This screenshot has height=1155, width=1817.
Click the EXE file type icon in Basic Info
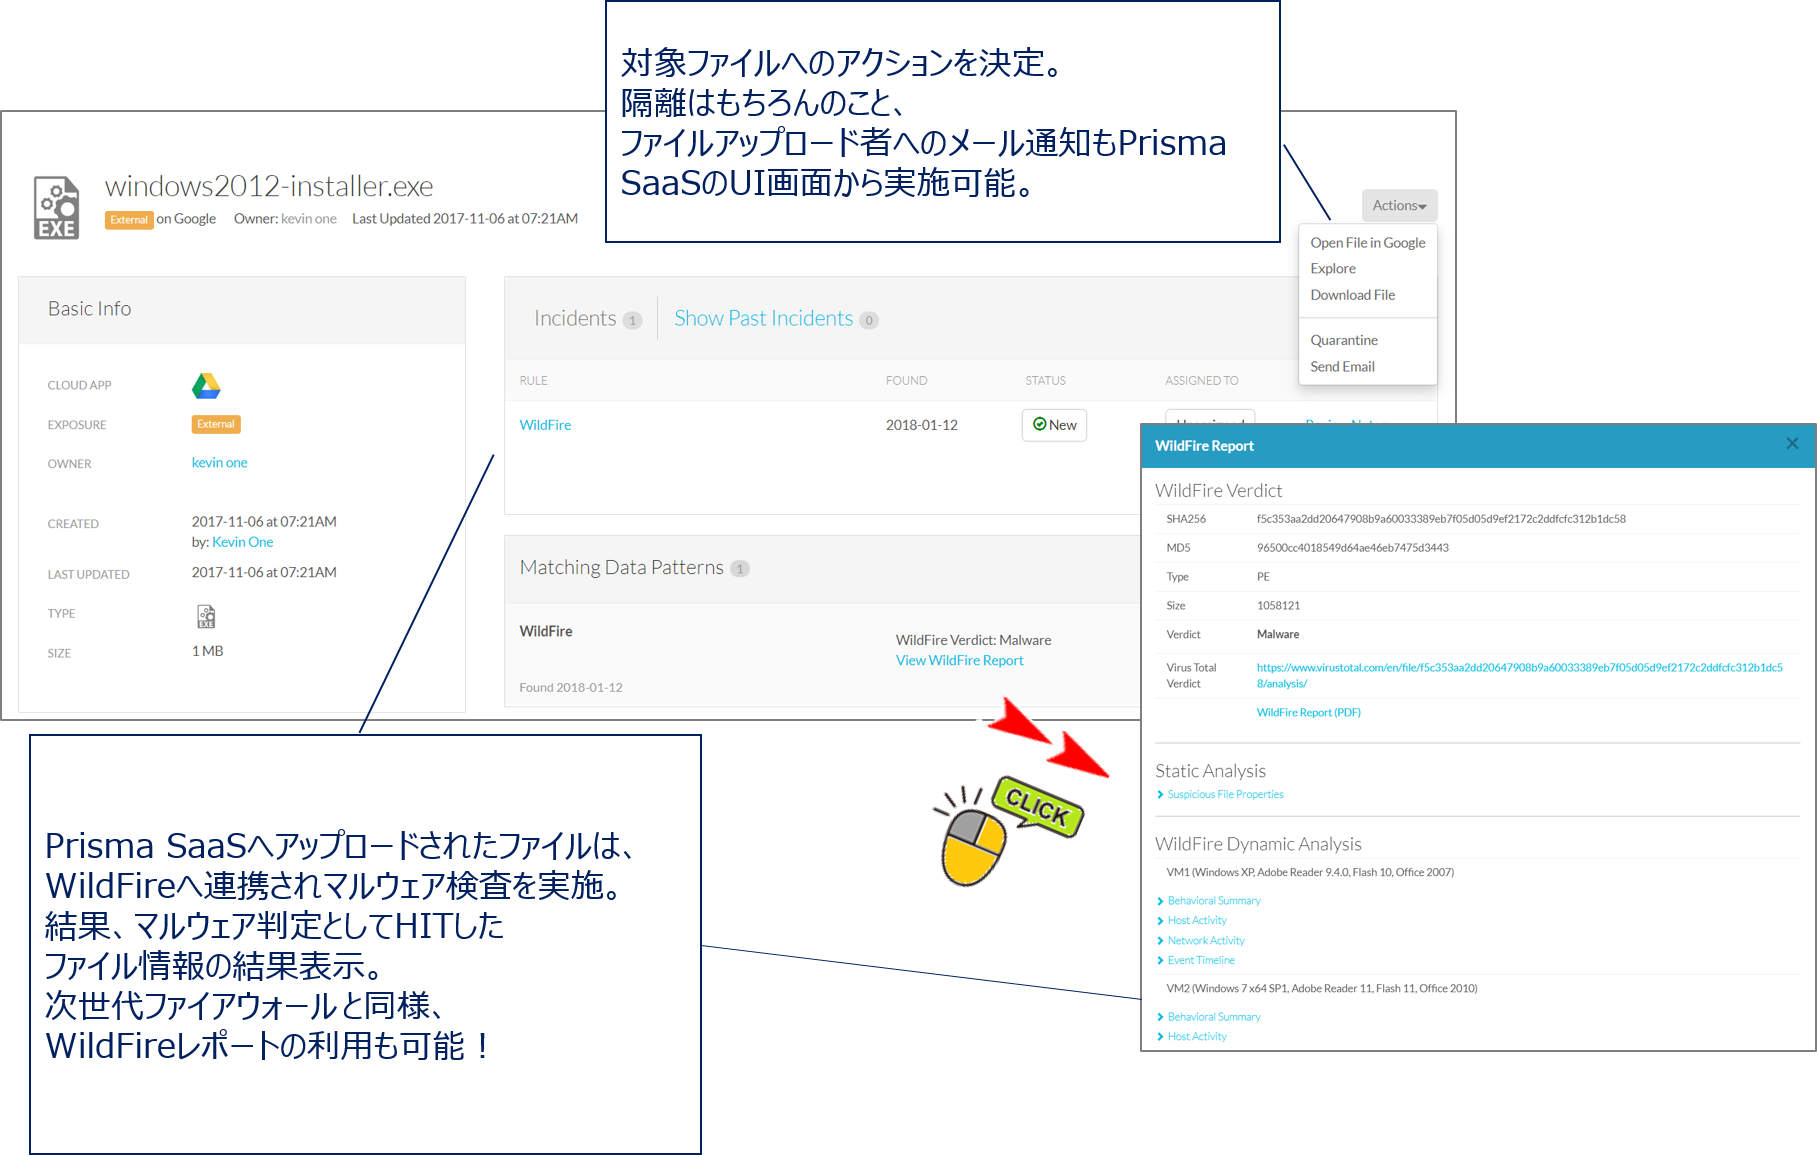click(206, 616)
